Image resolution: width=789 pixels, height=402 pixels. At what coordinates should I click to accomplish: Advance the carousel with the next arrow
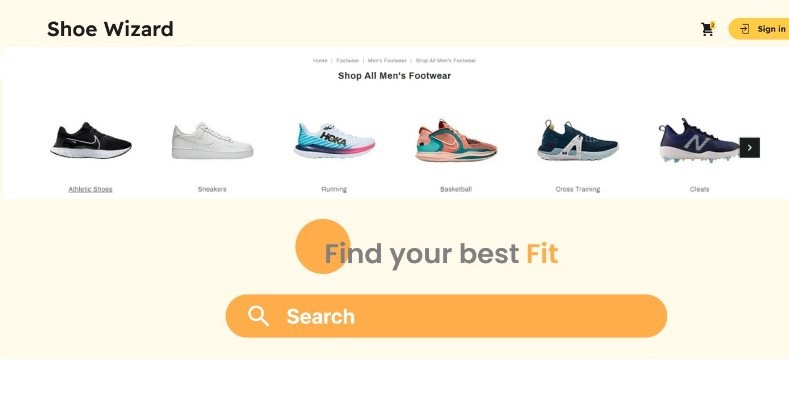[749, 147]
